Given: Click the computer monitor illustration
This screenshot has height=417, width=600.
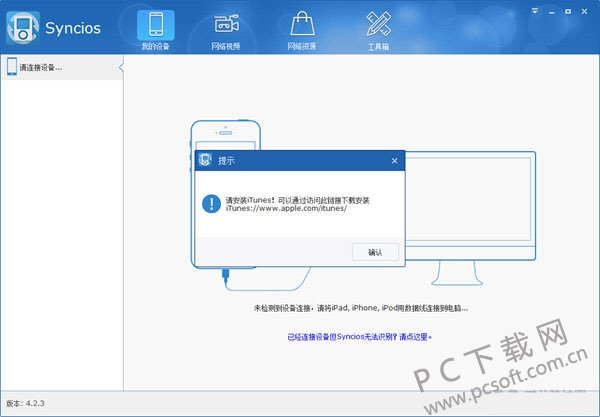Looking at the screenshot, I should point(470,218).
